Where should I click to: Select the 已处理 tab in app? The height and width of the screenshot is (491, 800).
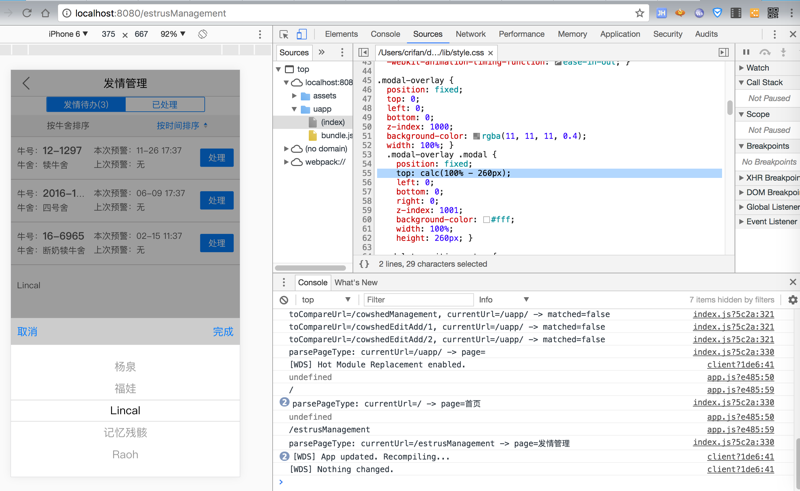point(164,104)
